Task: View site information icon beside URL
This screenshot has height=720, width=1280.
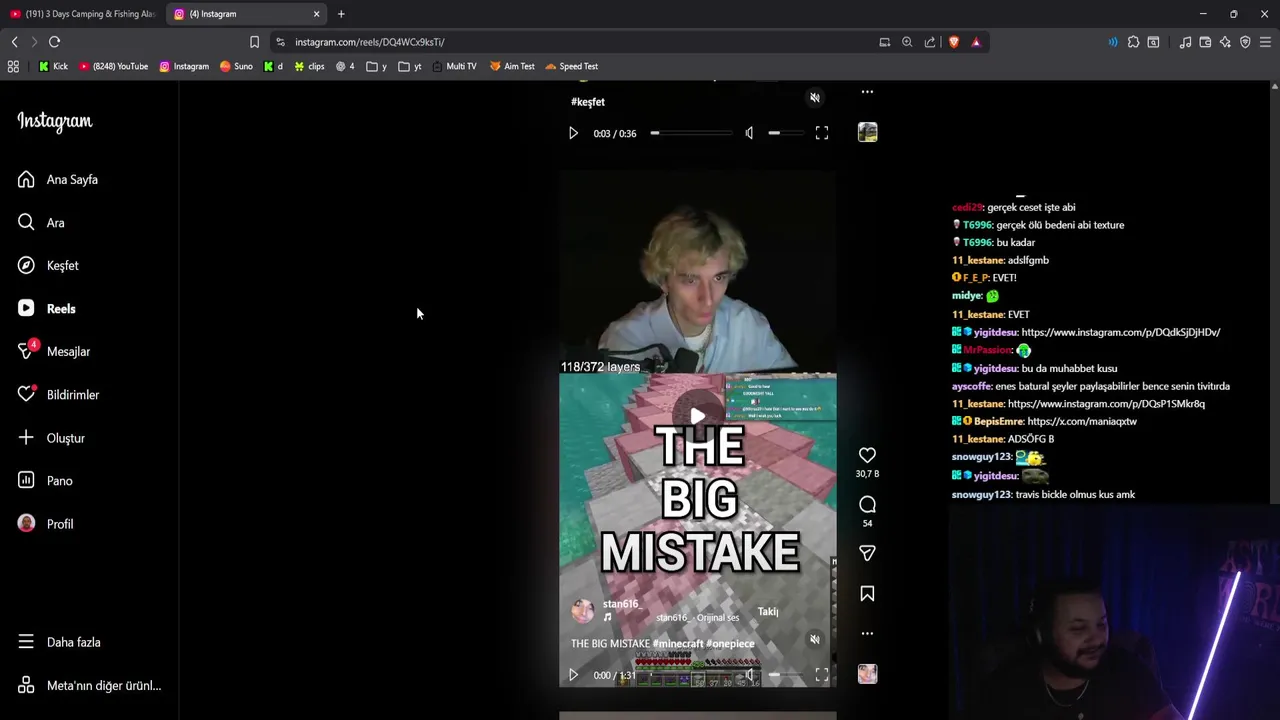Action: (x=280, y=42)
